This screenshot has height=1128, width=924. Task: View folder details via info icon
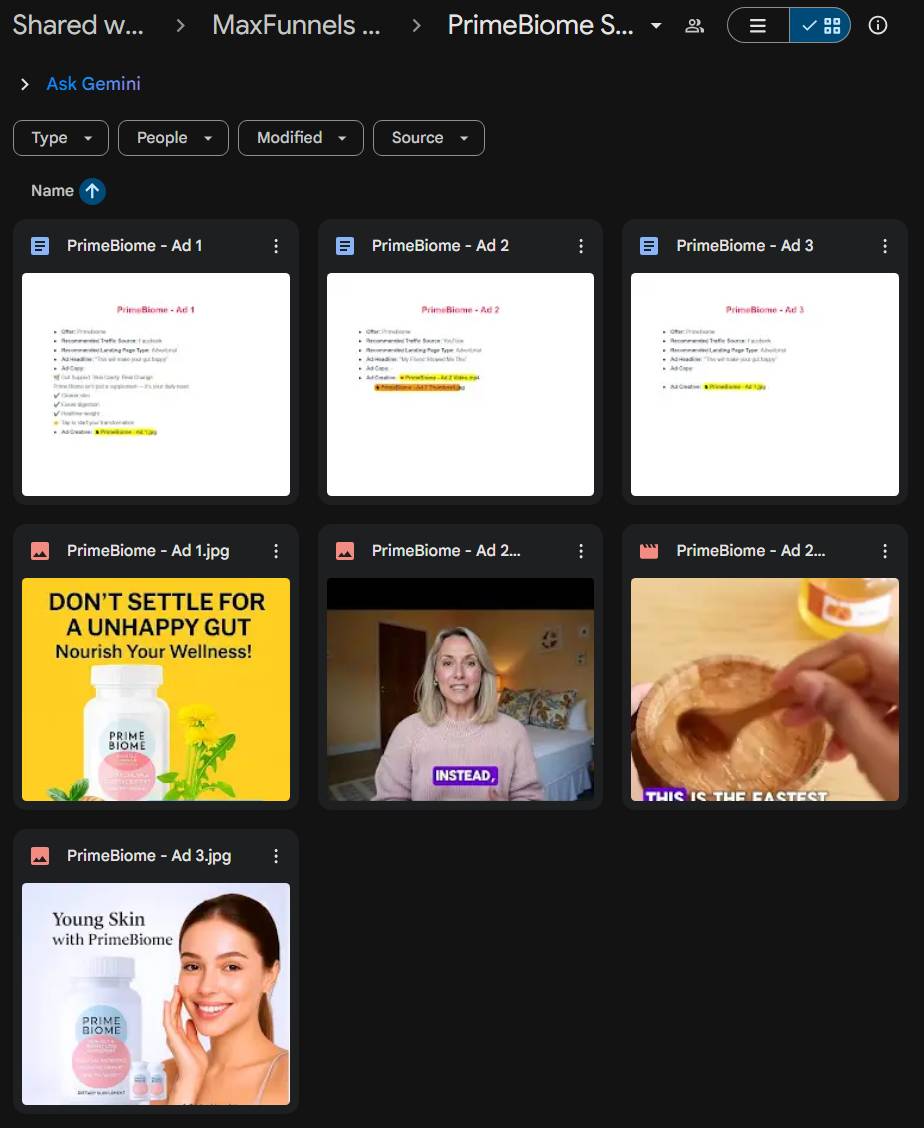878,26
